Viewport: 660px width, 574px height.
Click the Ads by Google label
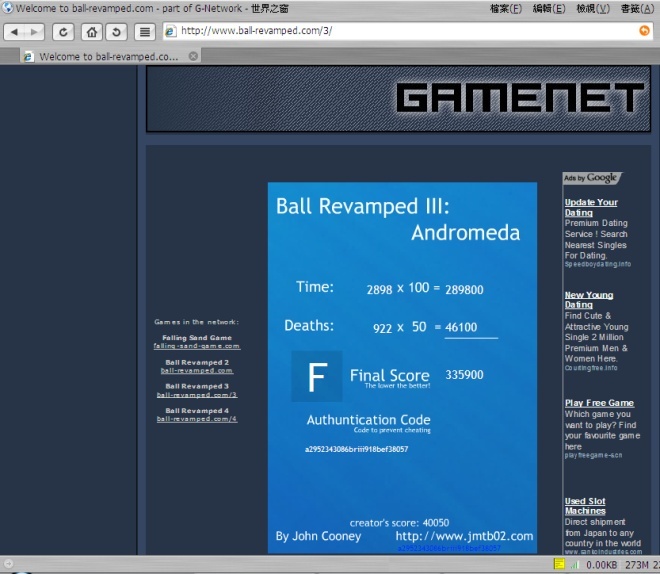tap(591, 178)
